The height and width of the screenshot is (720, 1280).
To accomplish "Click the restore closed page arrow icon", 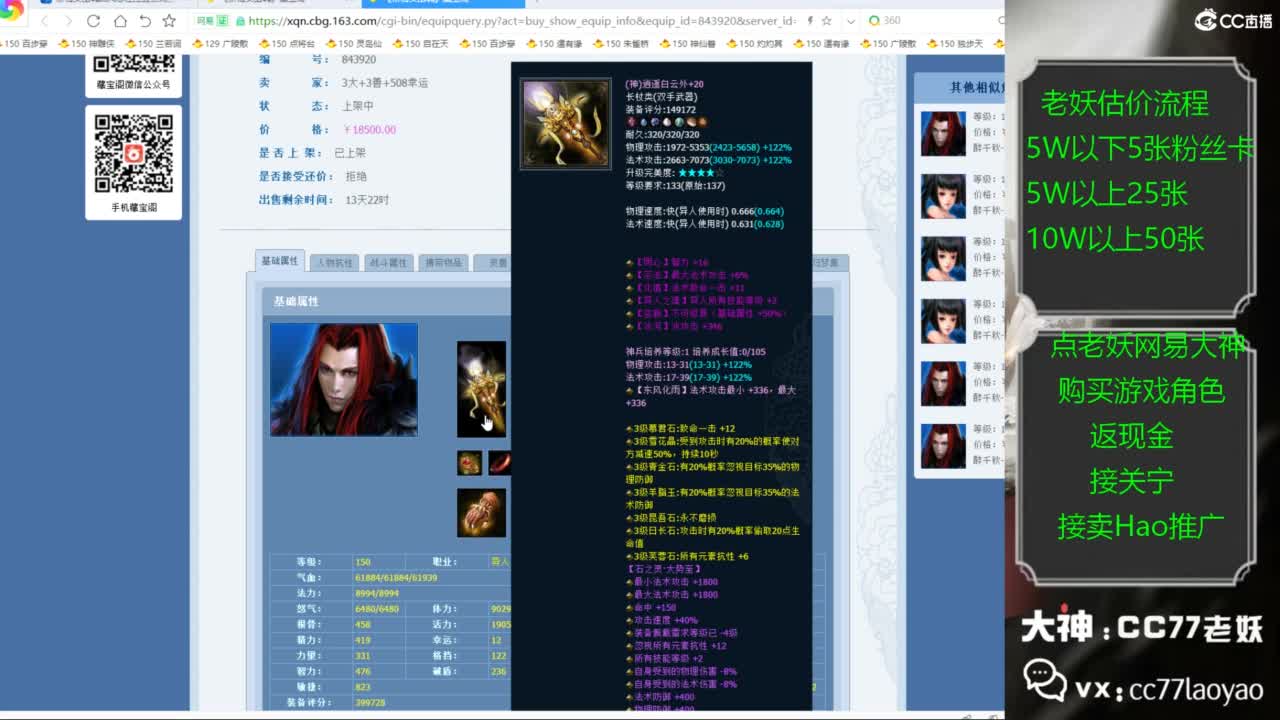I will pos(145,21).
